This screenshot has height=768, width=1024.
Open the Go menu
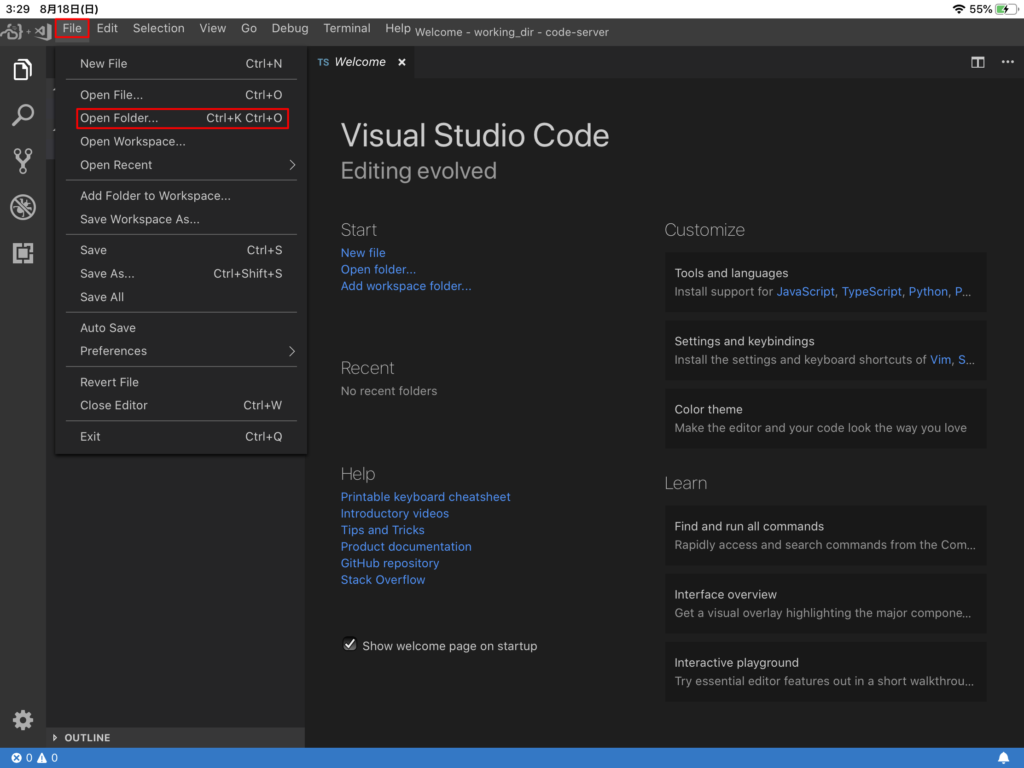tap(249, 29)
